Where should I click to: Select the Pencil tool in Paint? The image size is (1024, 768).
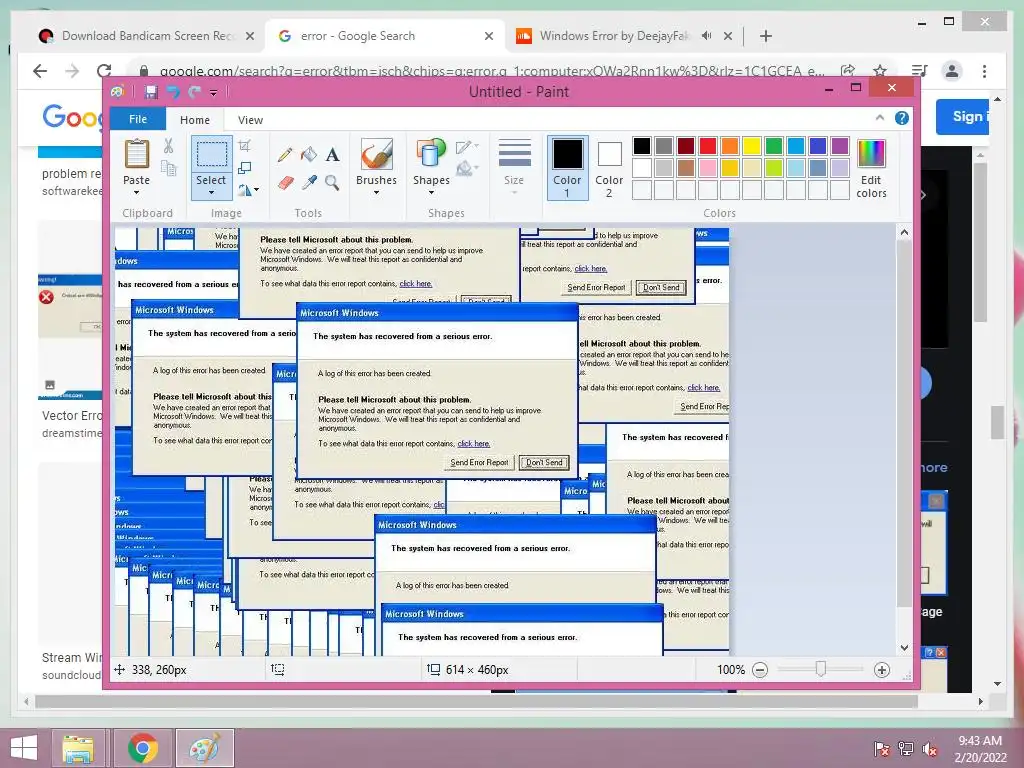285,155
